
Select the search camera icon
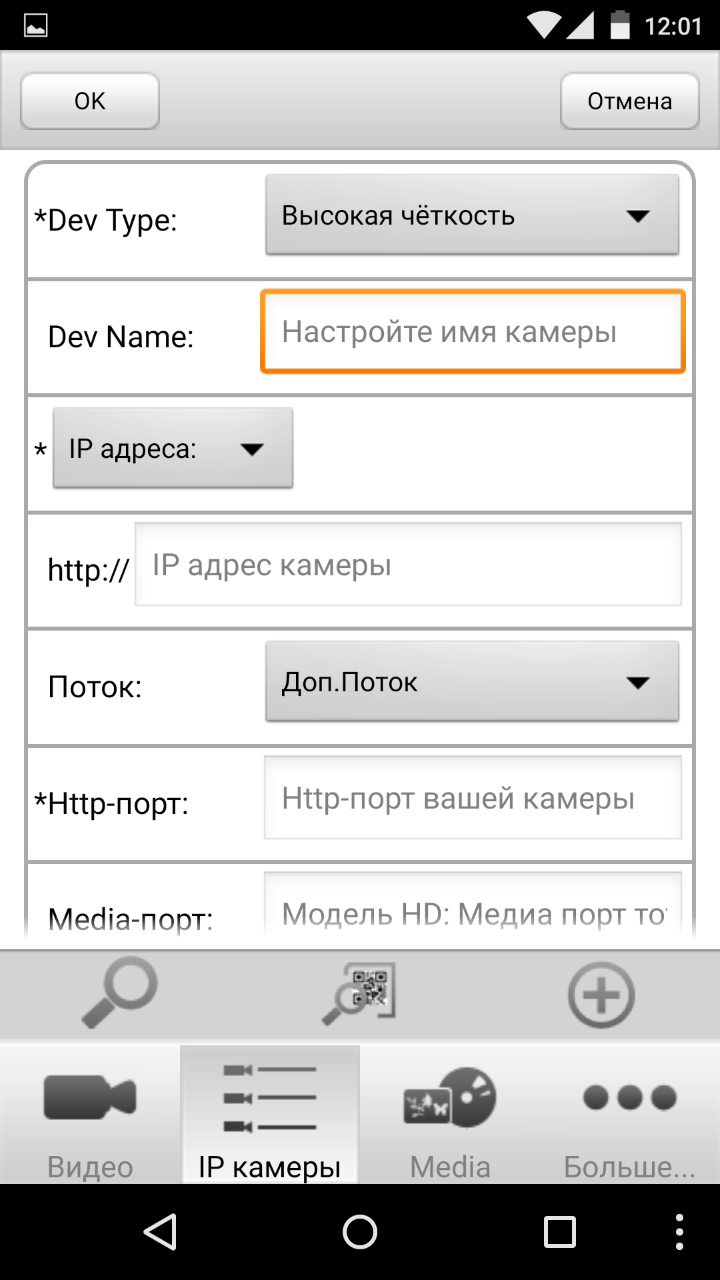pyautogui.click(x=118, y=993)
